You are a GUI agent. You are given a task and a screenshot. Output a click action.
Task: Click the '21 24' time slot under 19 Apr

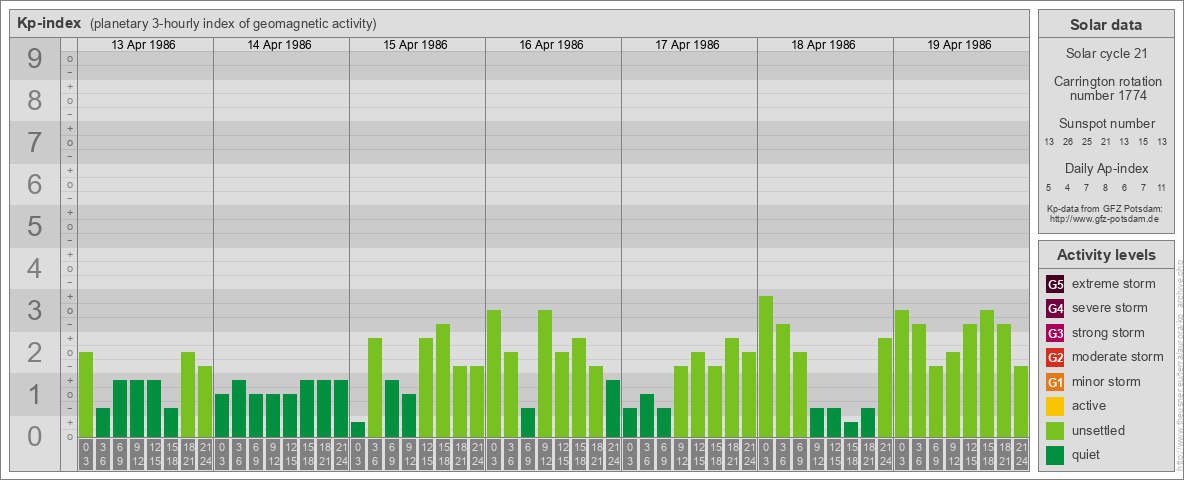click(1021, 455)
